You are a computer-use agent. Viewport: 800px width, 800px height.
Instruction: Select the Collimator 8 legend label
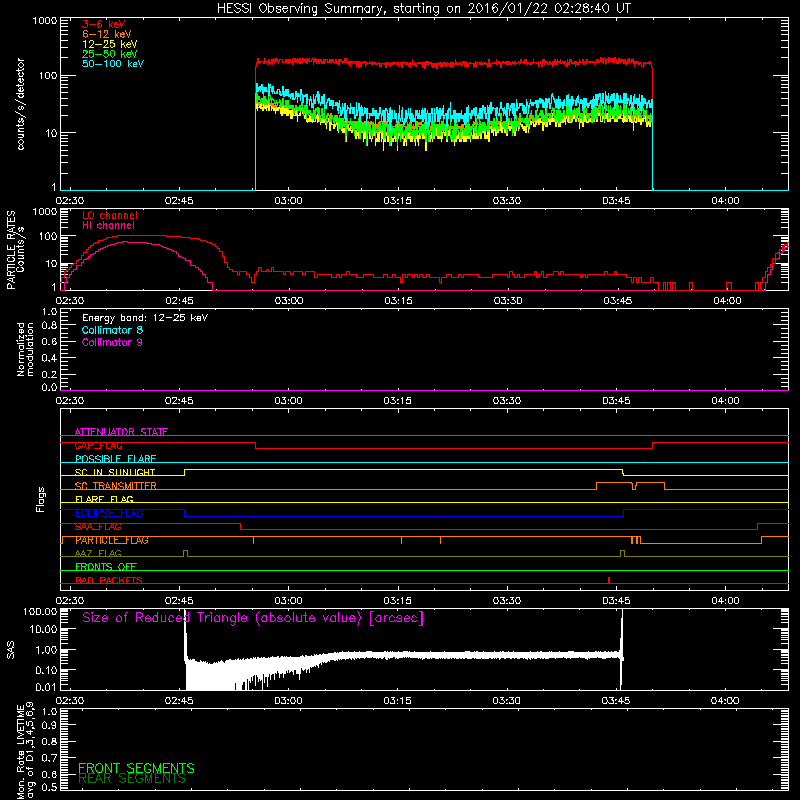point(112,330)
